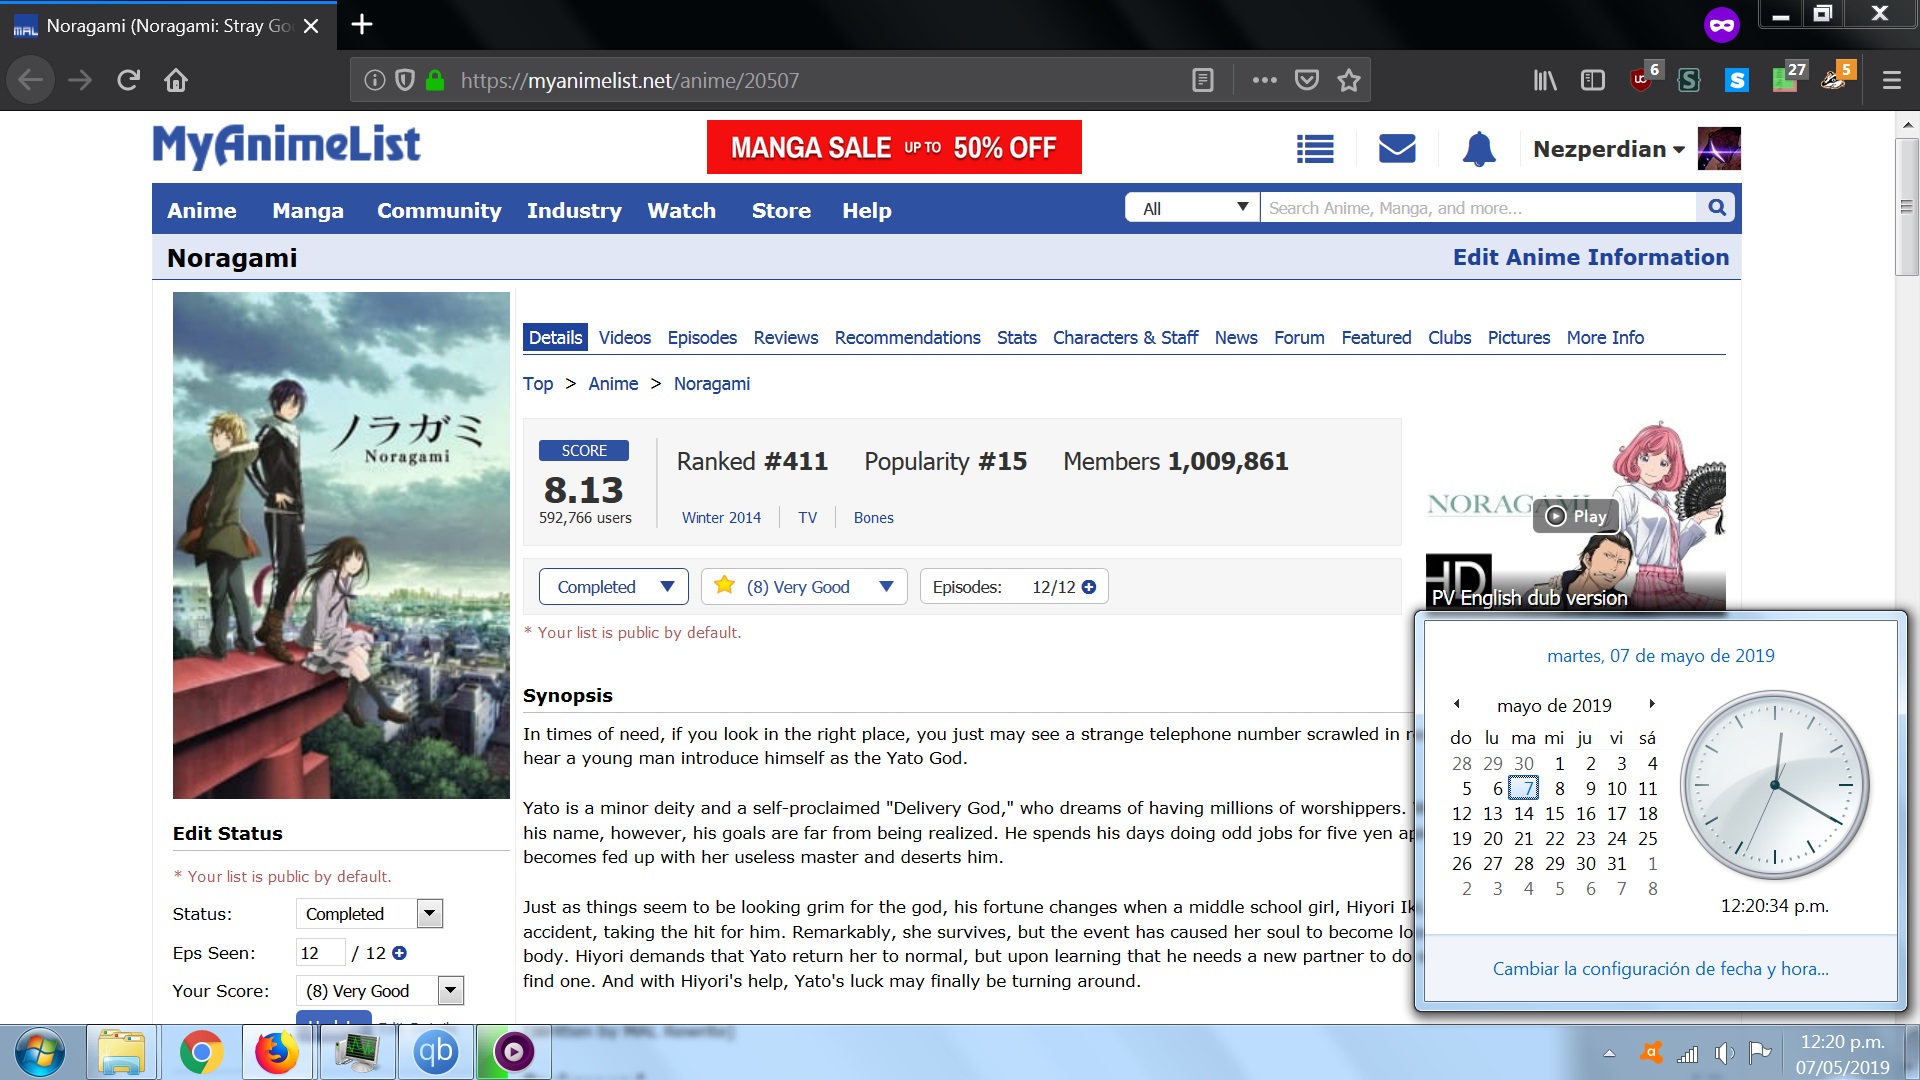Go to the next month in the calendar
Image resolution: width=1920 pixels, height=1080 pixels.
[1652, 704]
